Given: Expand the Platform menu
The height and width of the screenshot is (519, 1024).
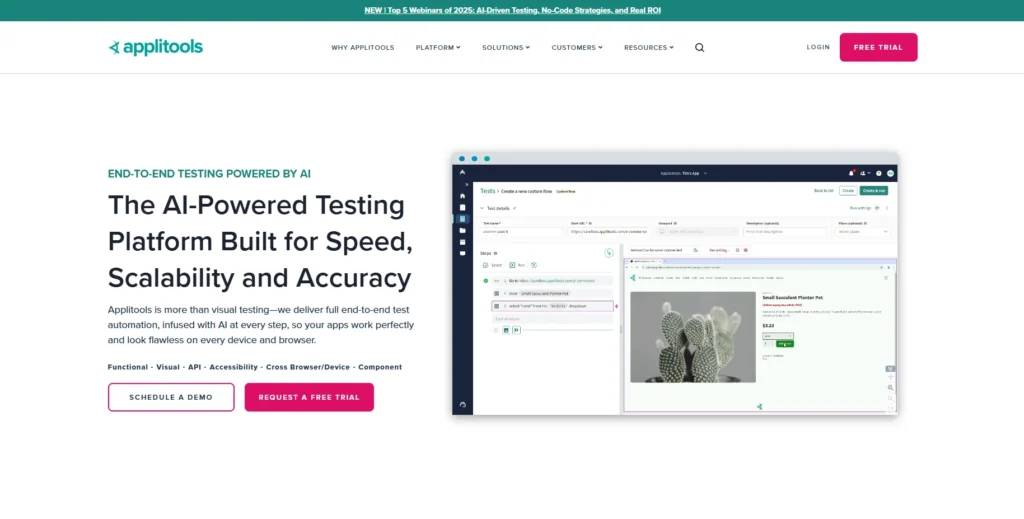Looking at the screenshot, I should point(438,48).
